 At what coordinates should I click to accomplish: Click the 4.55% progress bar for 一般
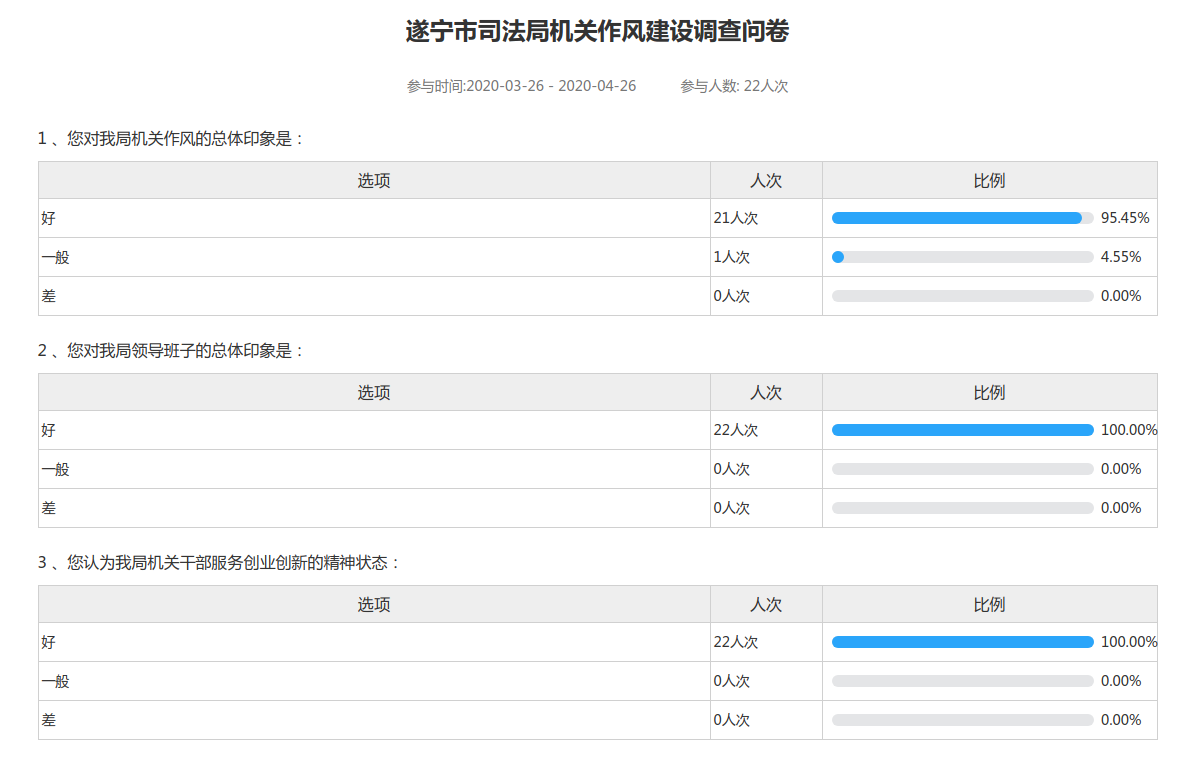tap(961, 257)
